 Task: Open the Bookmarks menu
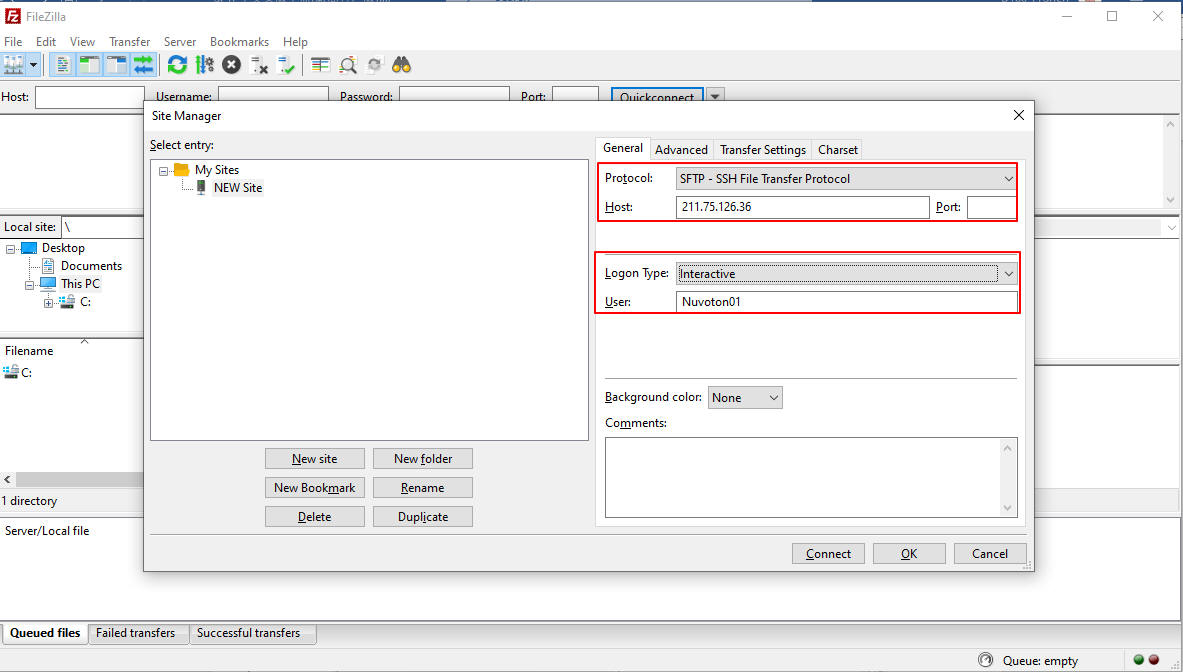click(239, 42)
